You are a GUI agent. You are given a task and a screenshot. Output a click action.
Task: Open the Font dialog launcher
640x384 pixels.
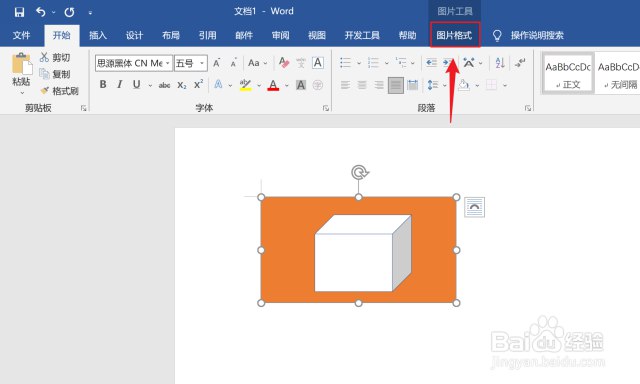pyautogui.click(x=326, y=108)
